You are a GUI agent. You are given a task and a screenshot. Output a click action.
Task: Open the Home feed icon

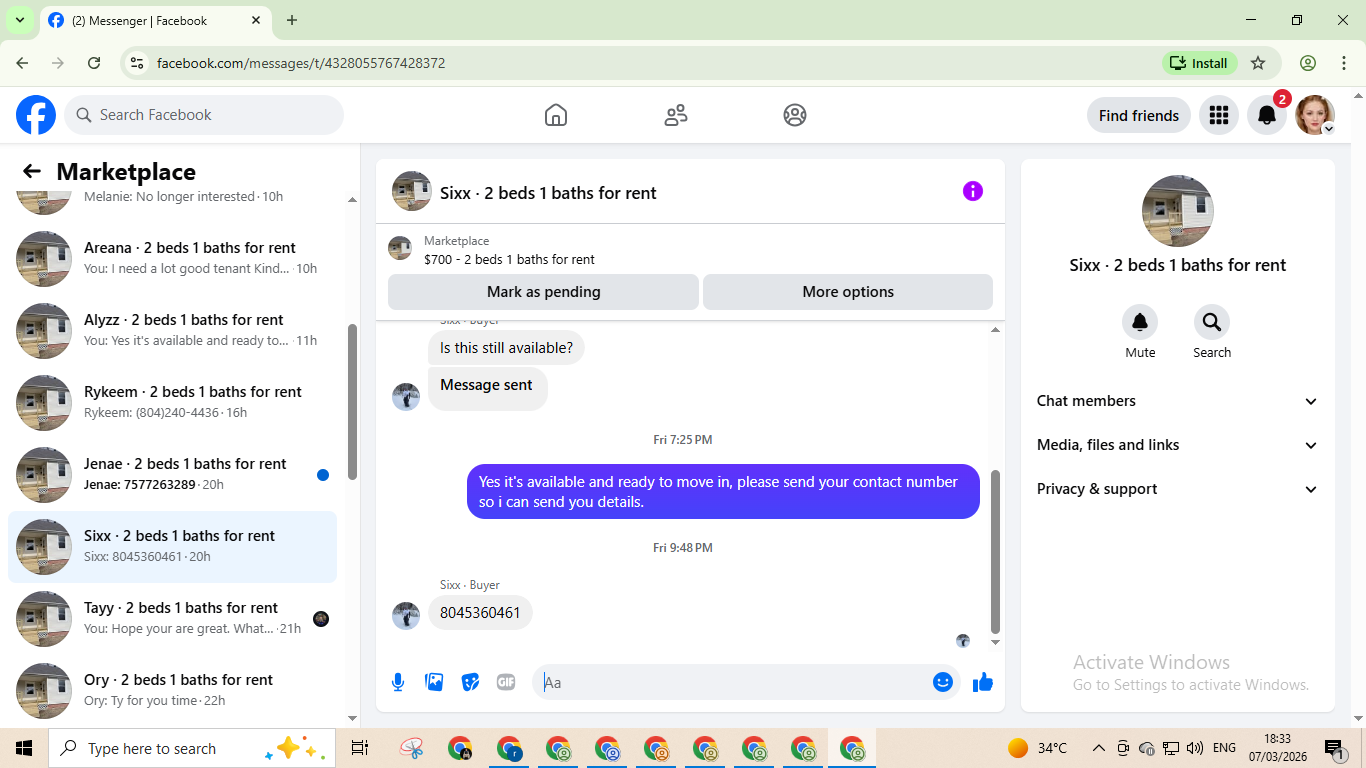[556, 115]
